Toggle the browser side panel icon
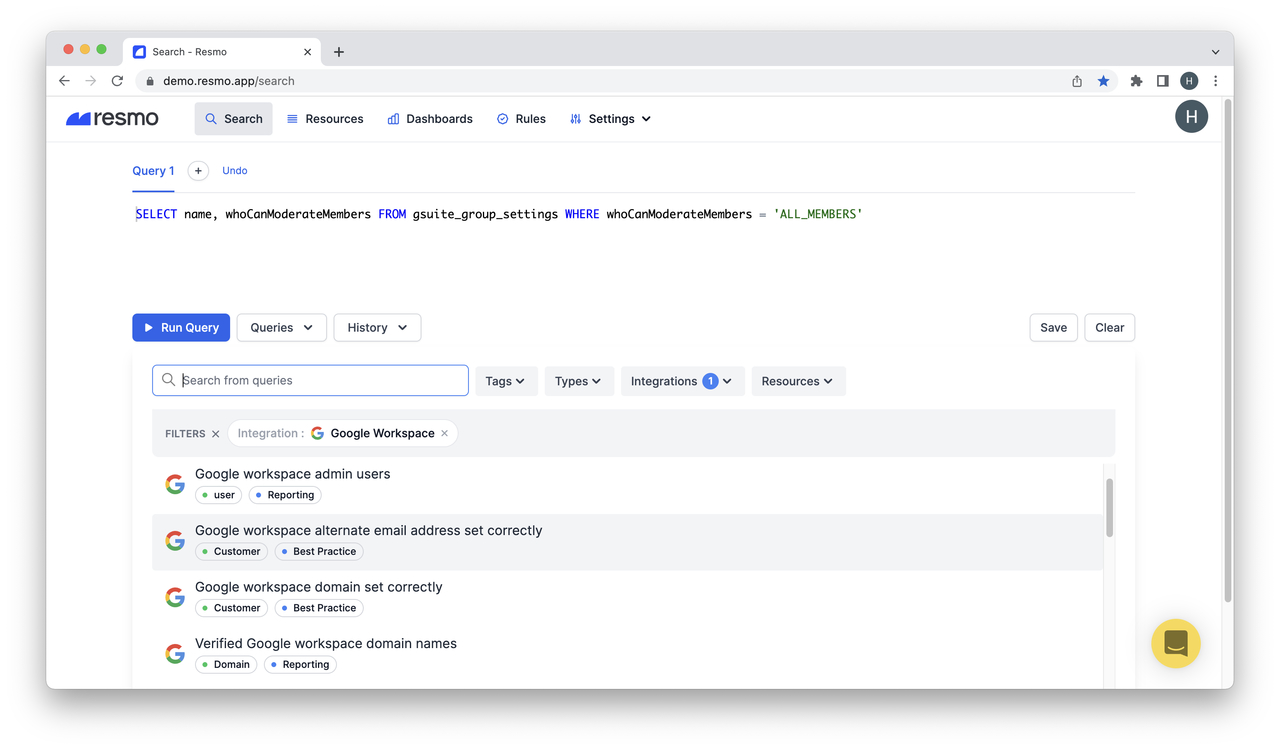 click(1162, 81)
